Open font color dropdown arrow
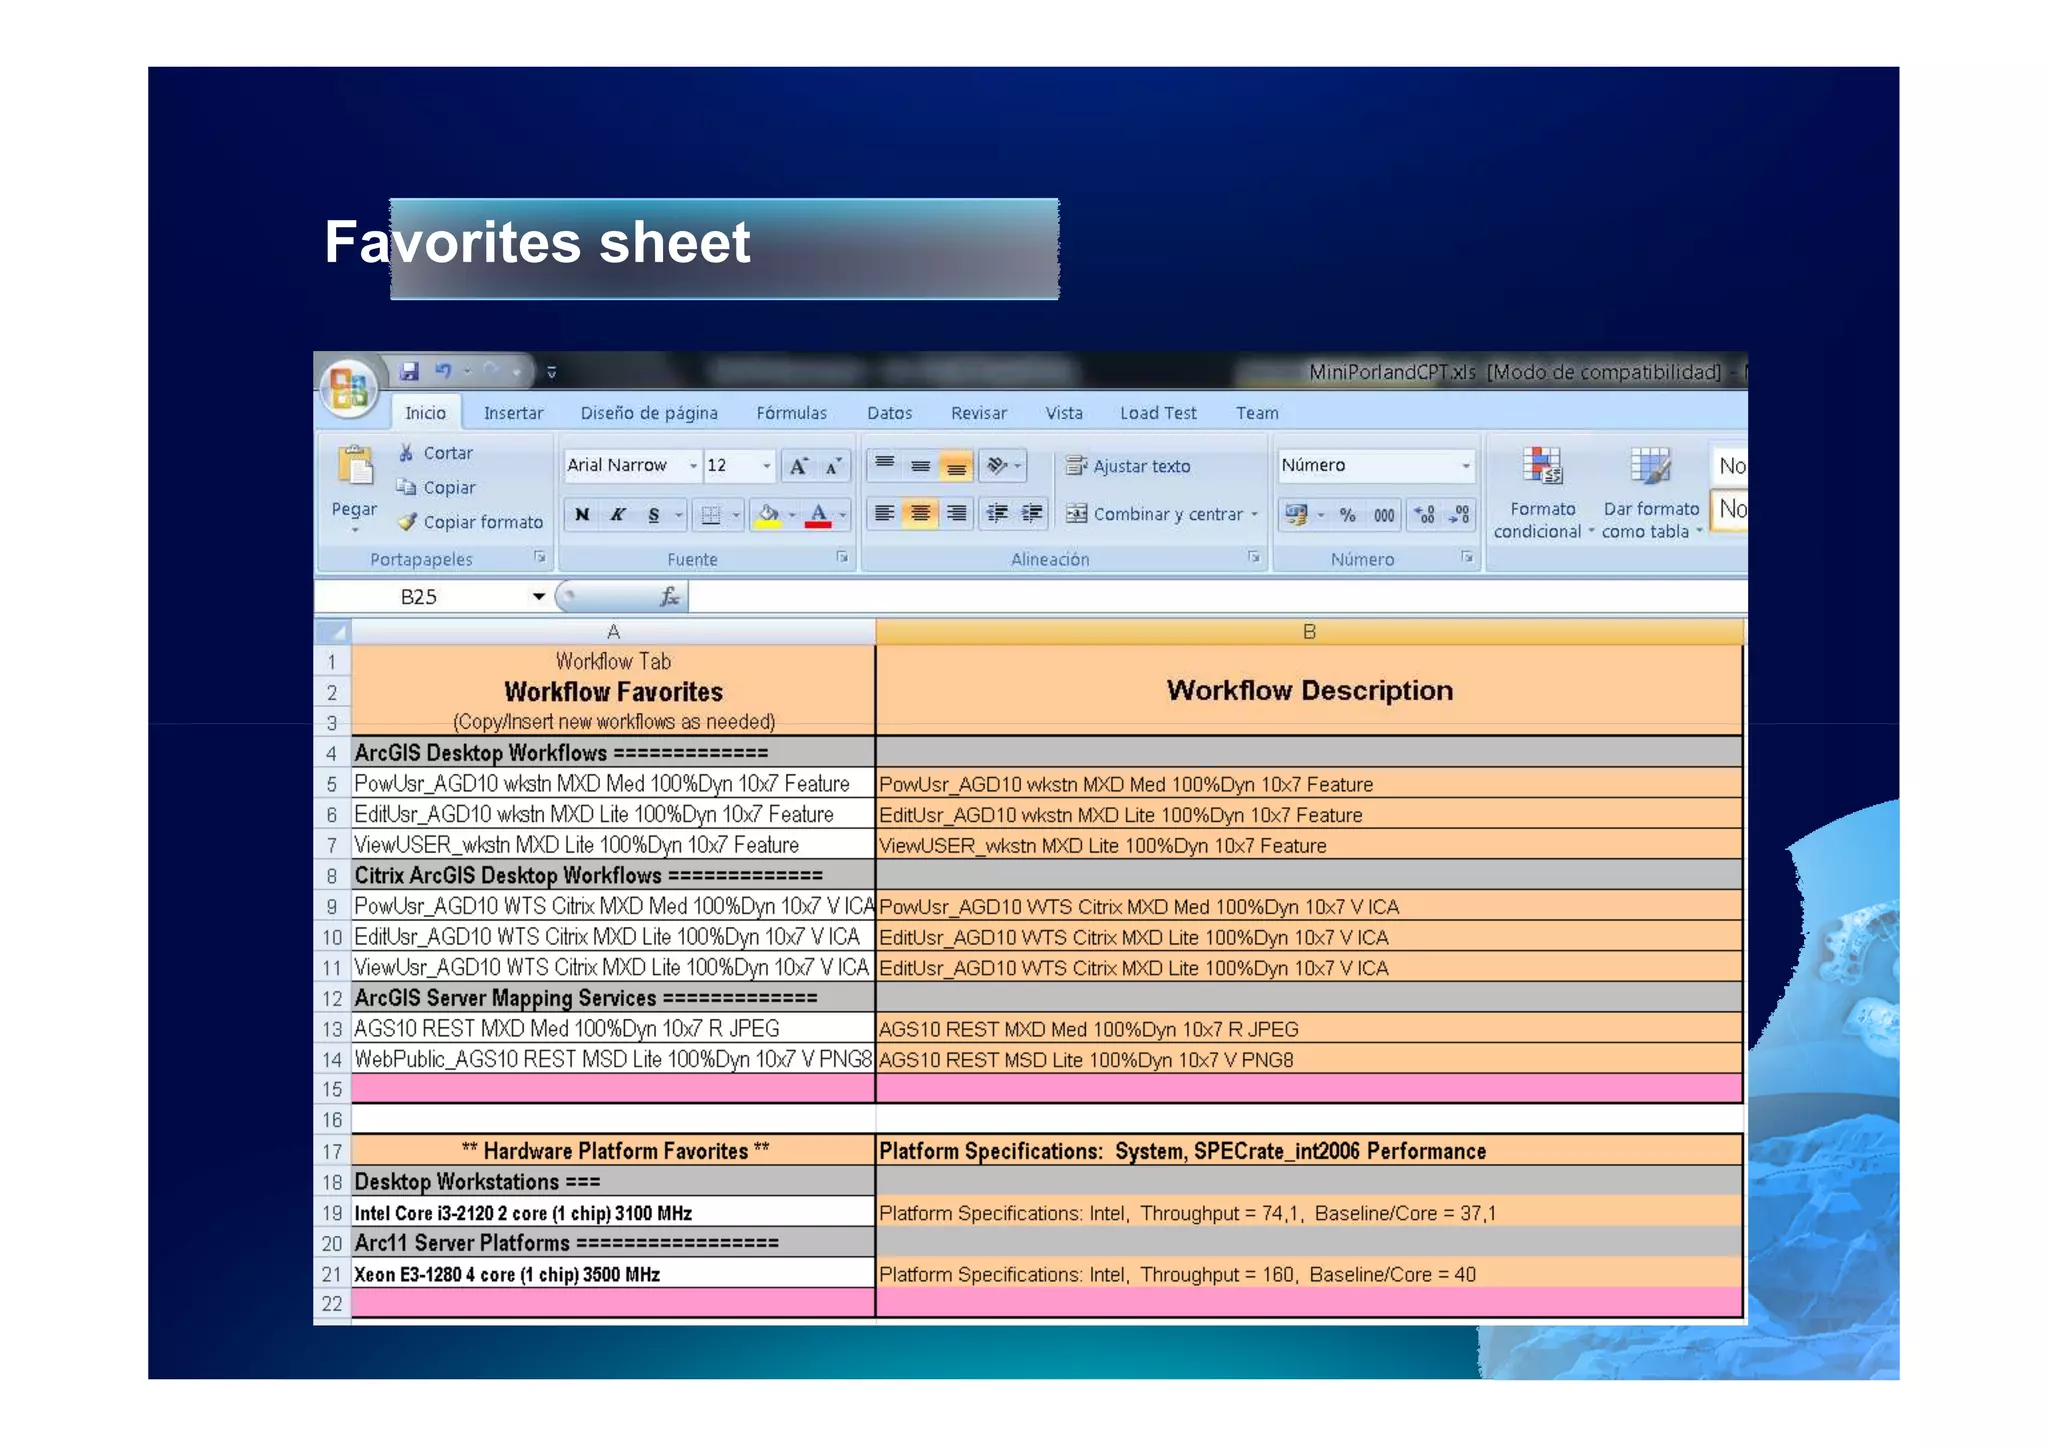This screenshot has width=2048, height=1447. pyautogui.click(x=842, y=515)
